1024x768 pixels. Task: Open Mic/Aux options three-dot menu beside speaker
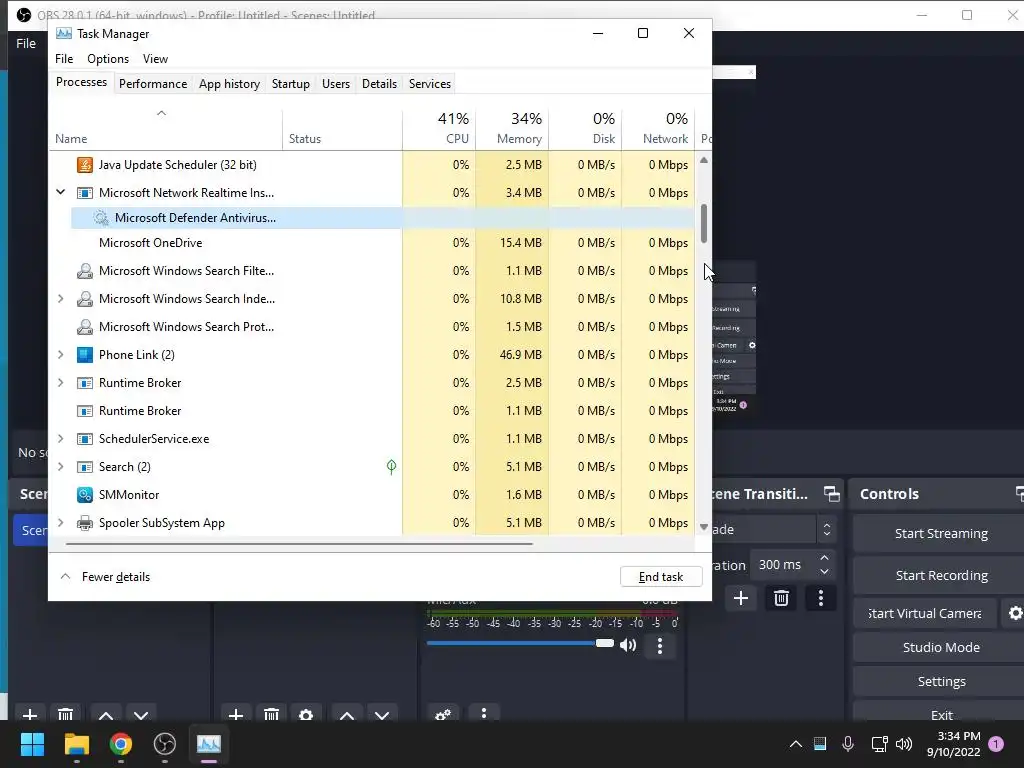[660, 646]
